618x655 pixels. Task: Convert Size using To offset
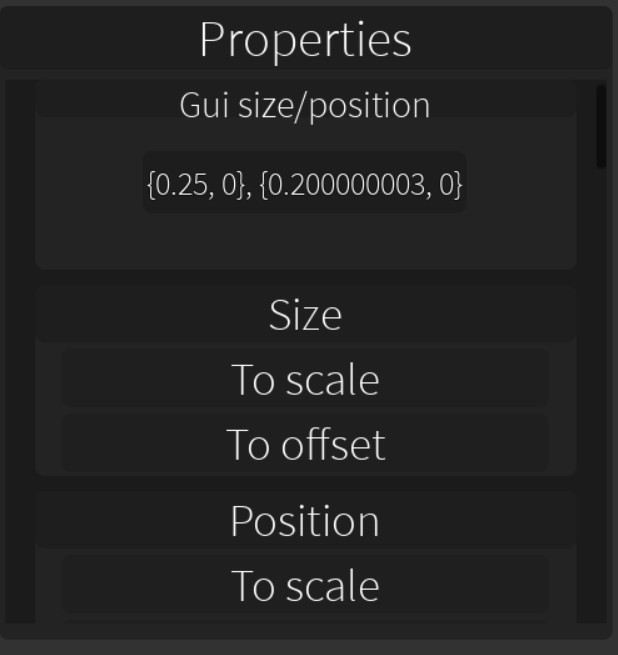[x=305, y=445]
